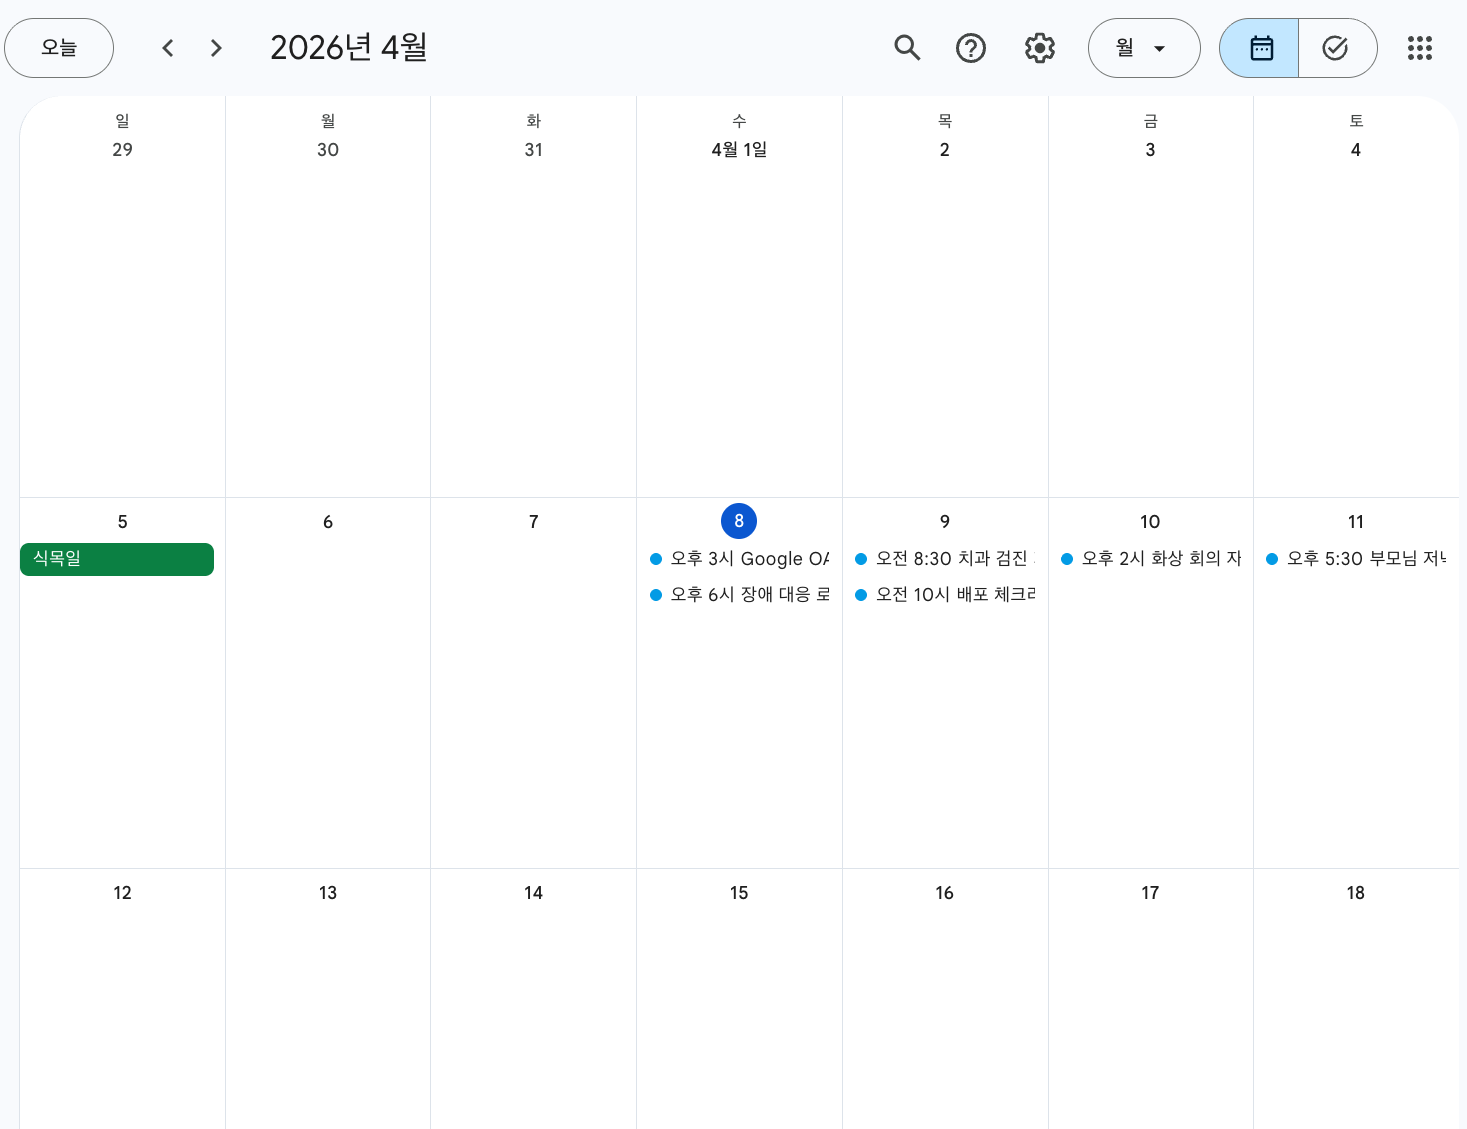
Task: Click date number 12
Action: (122, 893)
